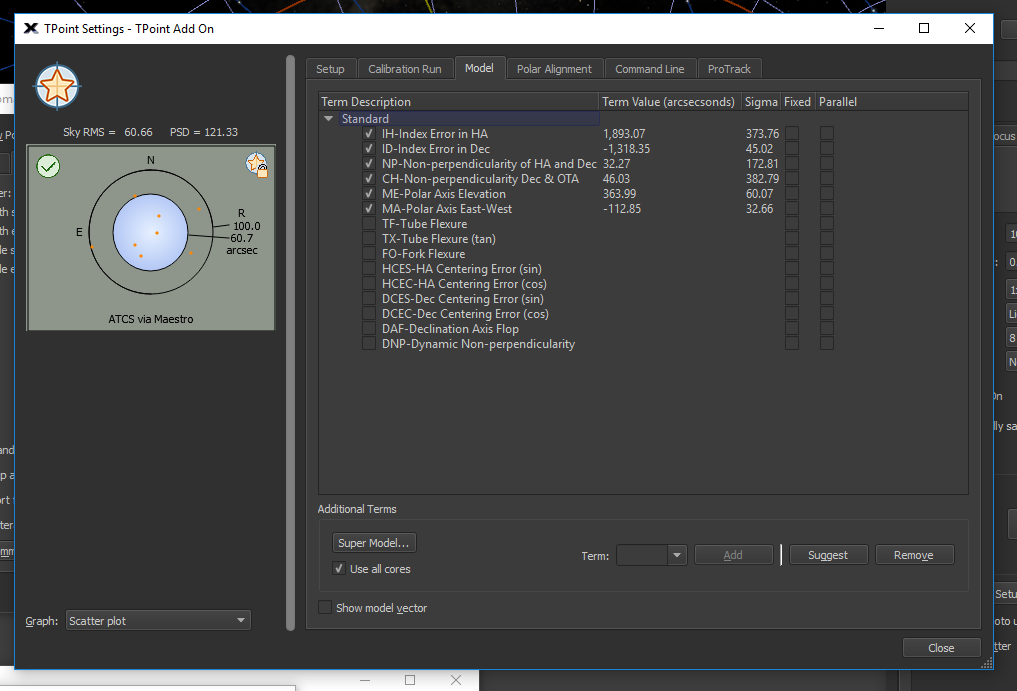1017x691 pixels.
Task: Click the Term Description column header
Action: [x=458, y=102]
